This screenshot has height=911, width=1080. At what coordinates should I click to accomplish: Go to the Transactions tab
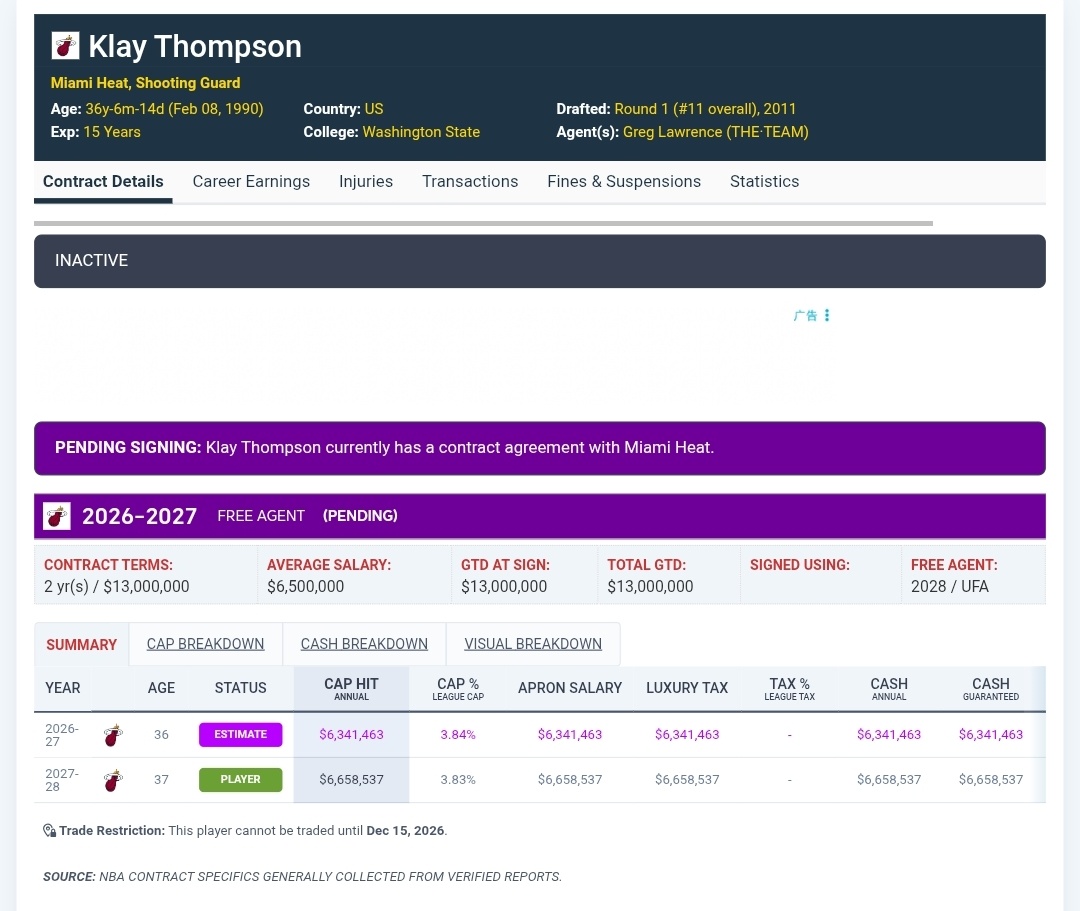(x=470, y=181)
